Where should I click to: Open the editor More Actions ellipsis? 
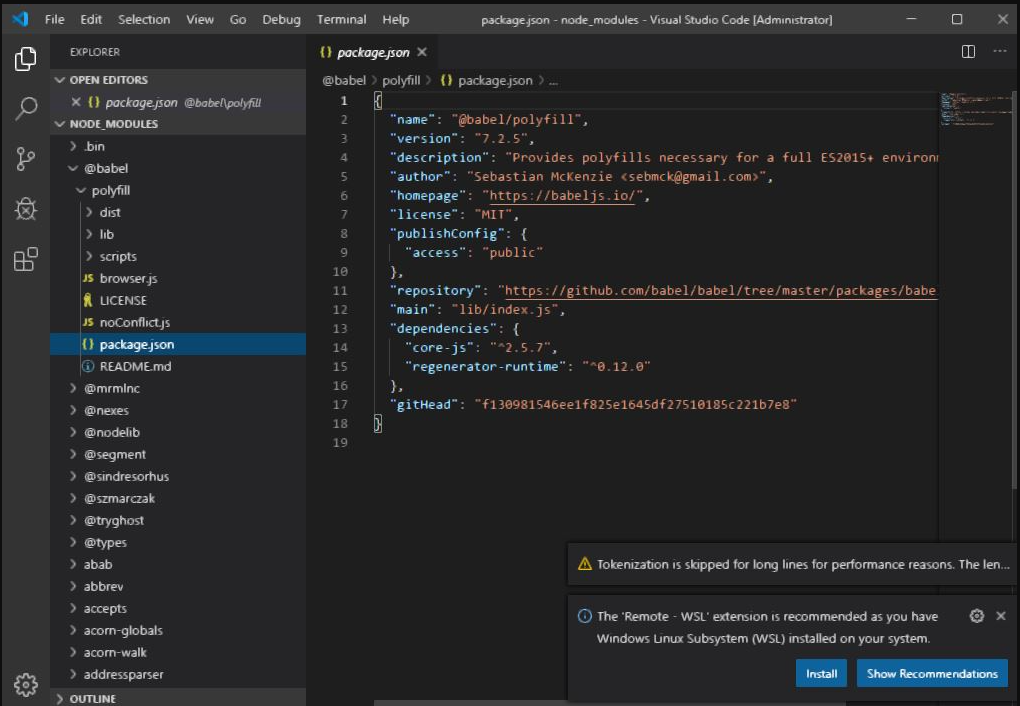1000,51
